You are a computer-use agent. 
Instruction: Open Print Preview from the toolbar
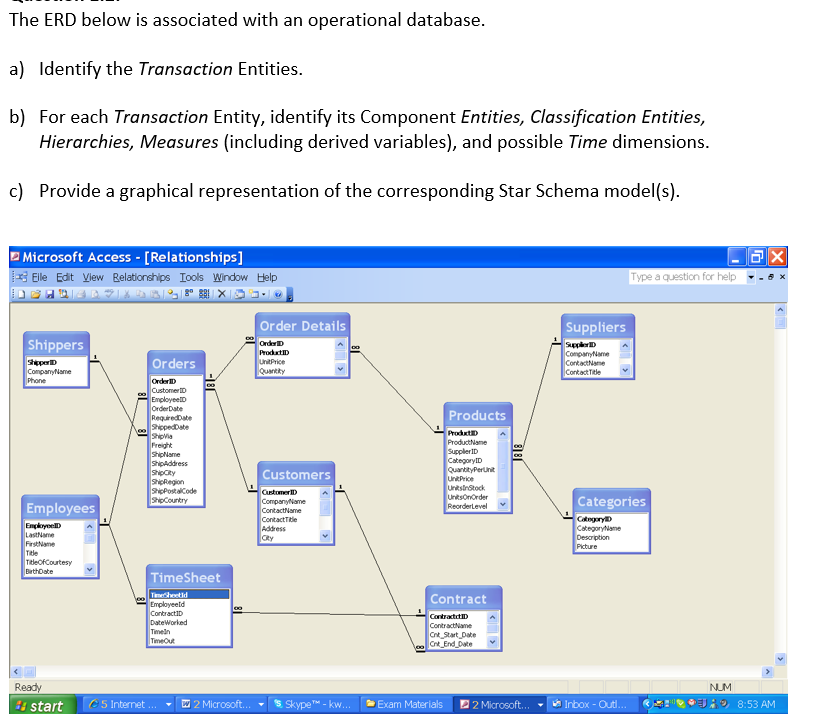95,294
